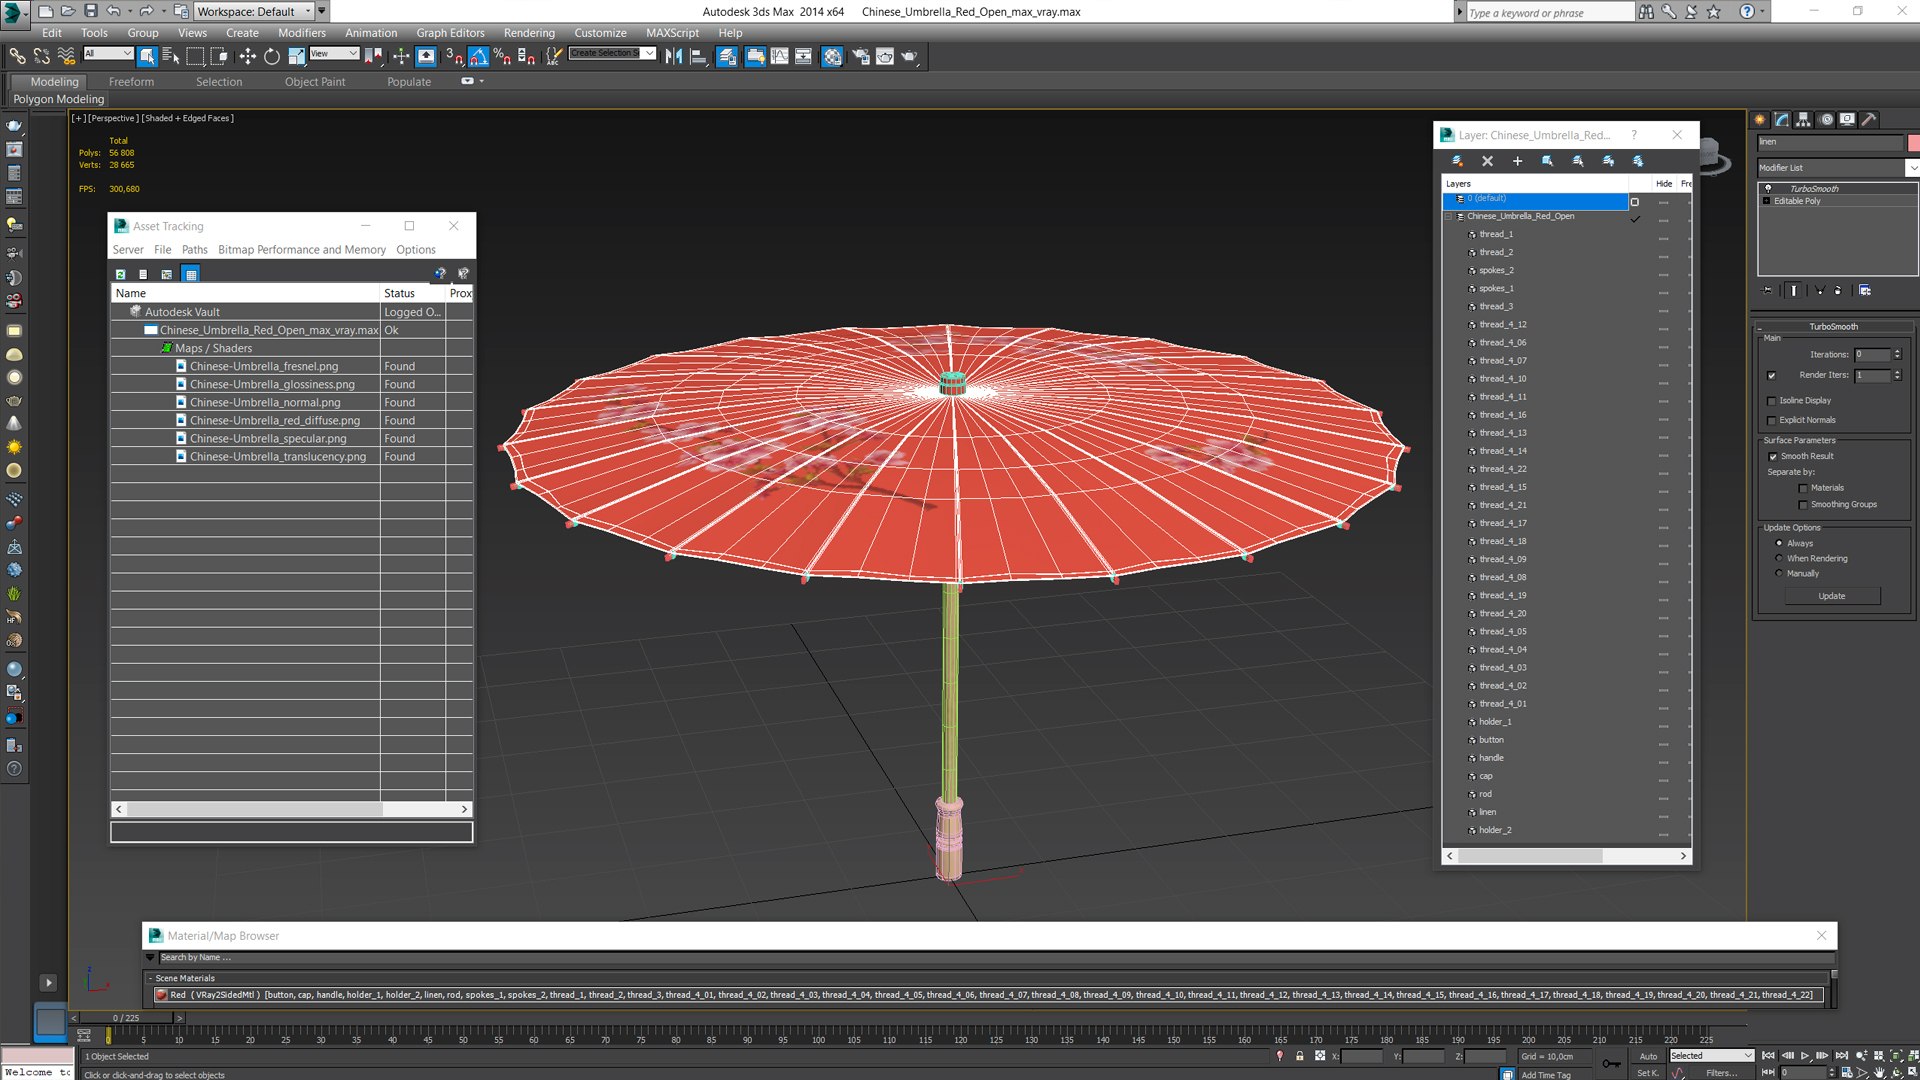This screenshot has height=1080, width=1920.
Task: Click the linen object name field
Action: pyautogui.click(x=1830, y=143)
